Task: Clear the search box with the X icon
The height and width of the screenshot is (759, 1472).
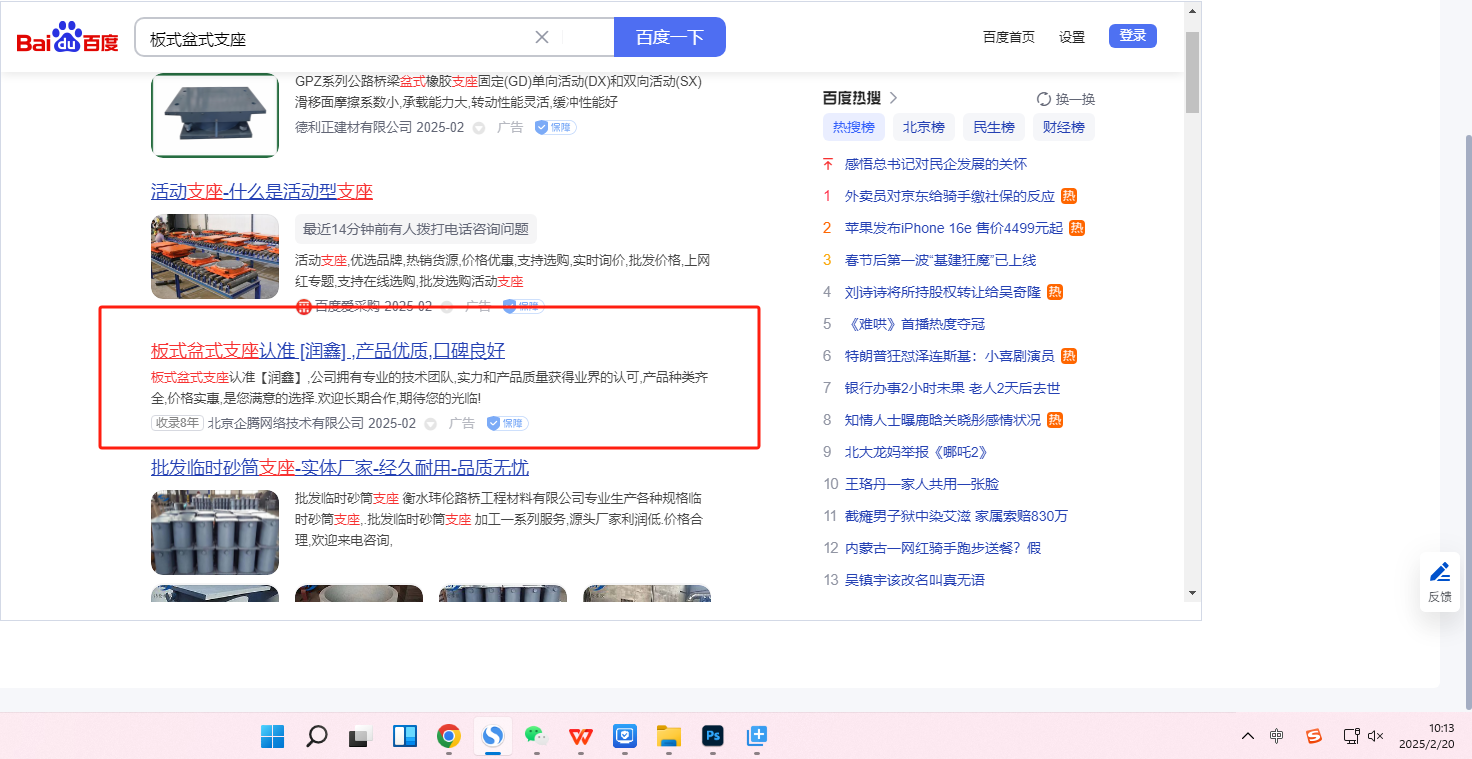Action: (542, 38)
